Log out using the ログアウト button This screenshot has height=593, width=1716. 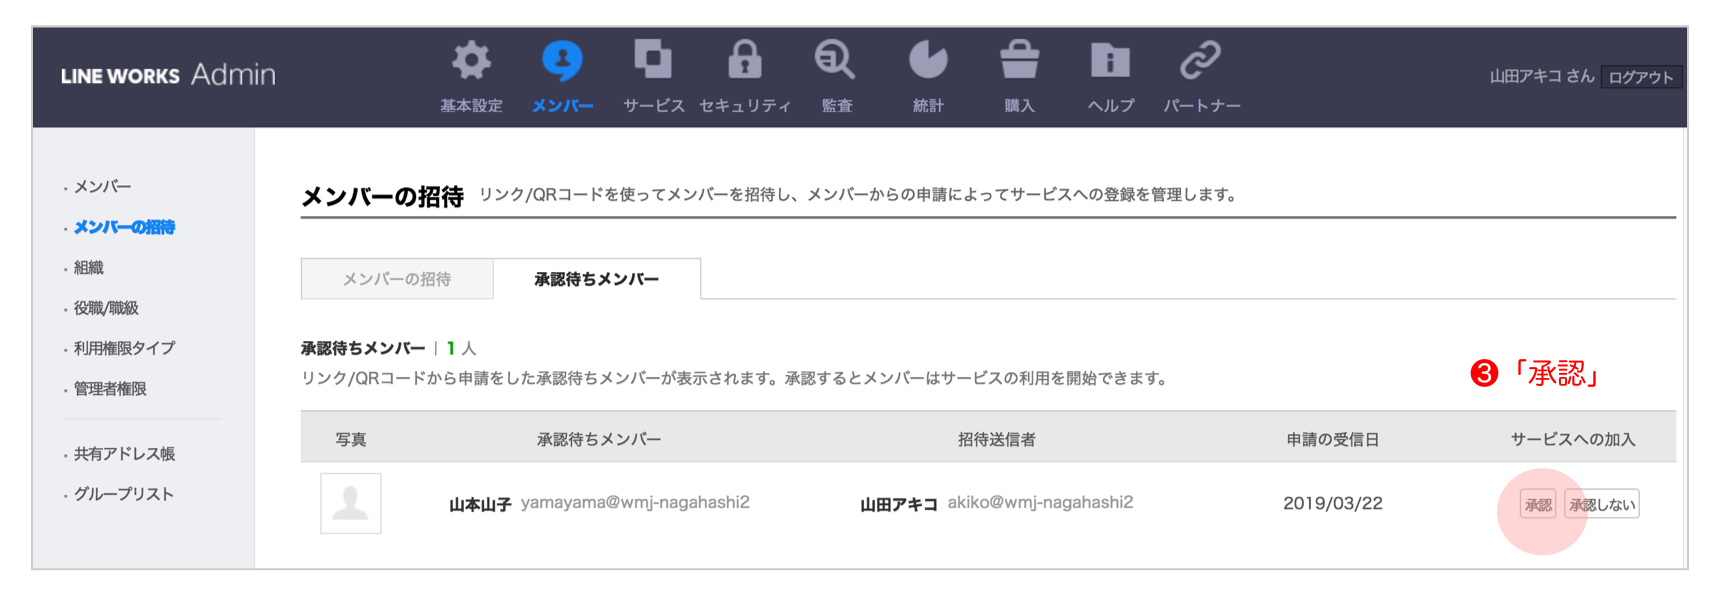1640,77
